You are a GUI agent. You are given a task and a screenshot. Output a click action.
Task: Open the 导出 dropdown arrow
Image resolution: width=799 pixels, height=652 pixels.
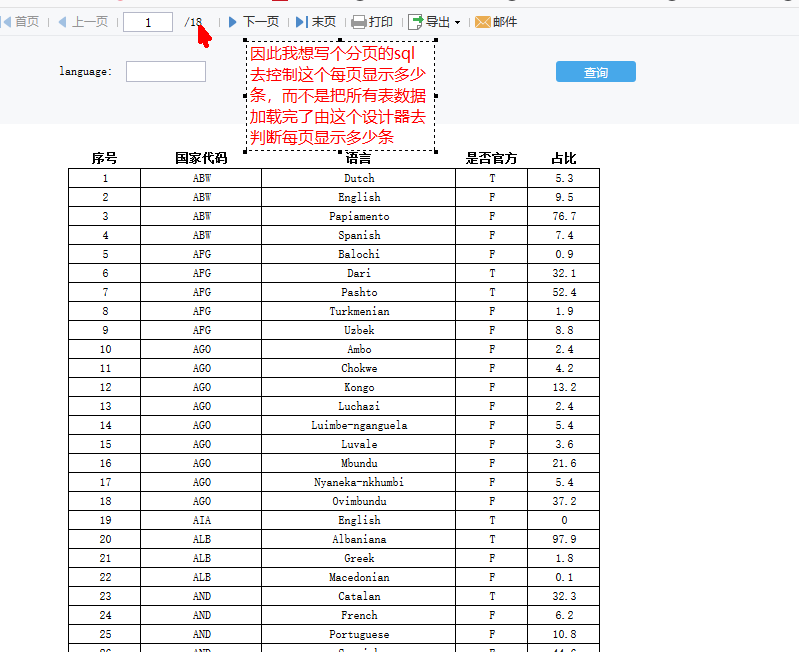click(457, 22)
